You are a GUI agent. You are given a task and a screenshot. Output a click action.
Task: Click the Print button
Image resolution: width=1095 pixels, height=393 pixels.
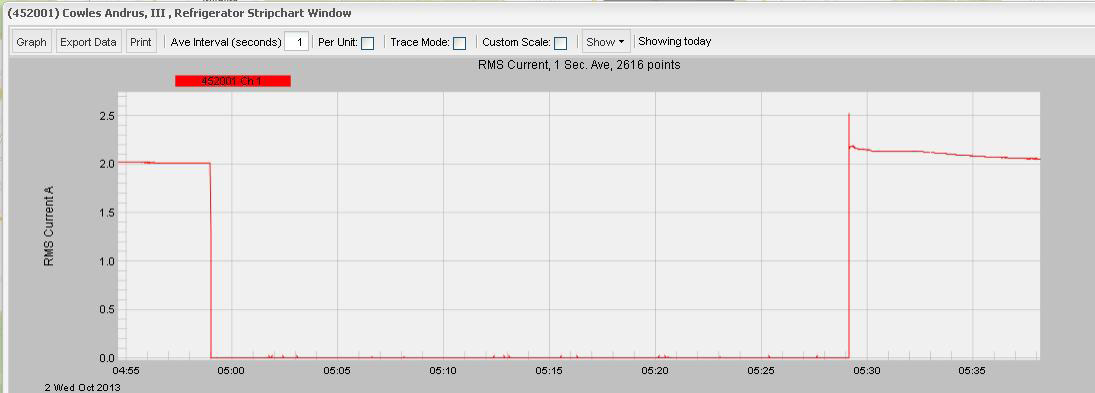[141, 42]
